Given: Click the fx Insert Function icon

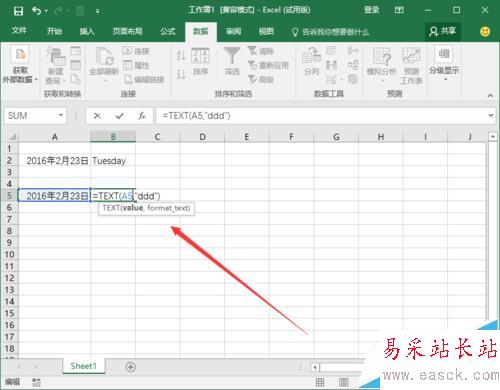Looking at the screenshot, I should coord(142,116).
